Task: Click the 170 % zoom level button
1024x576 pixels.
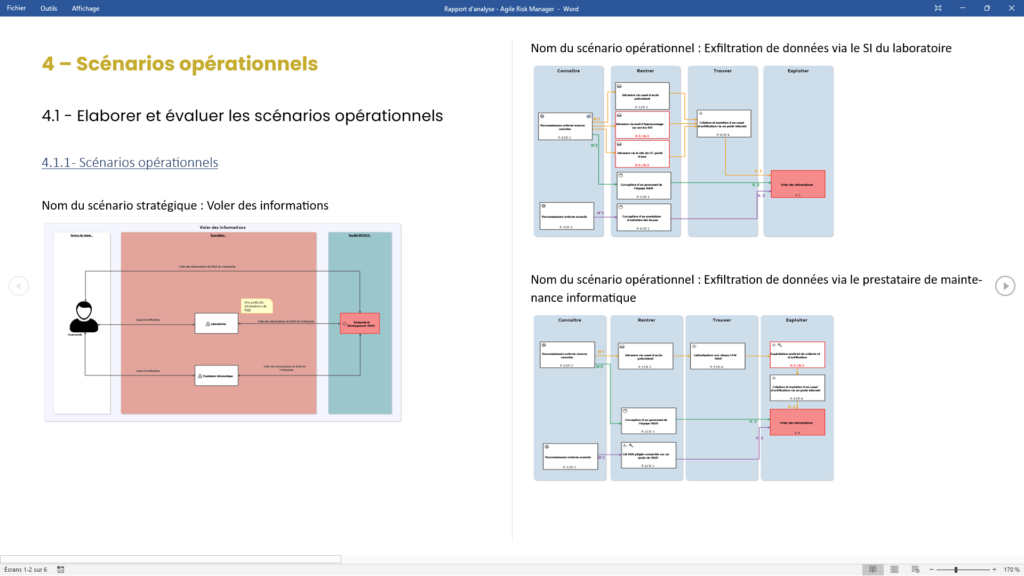Action: coord(1011,569)
